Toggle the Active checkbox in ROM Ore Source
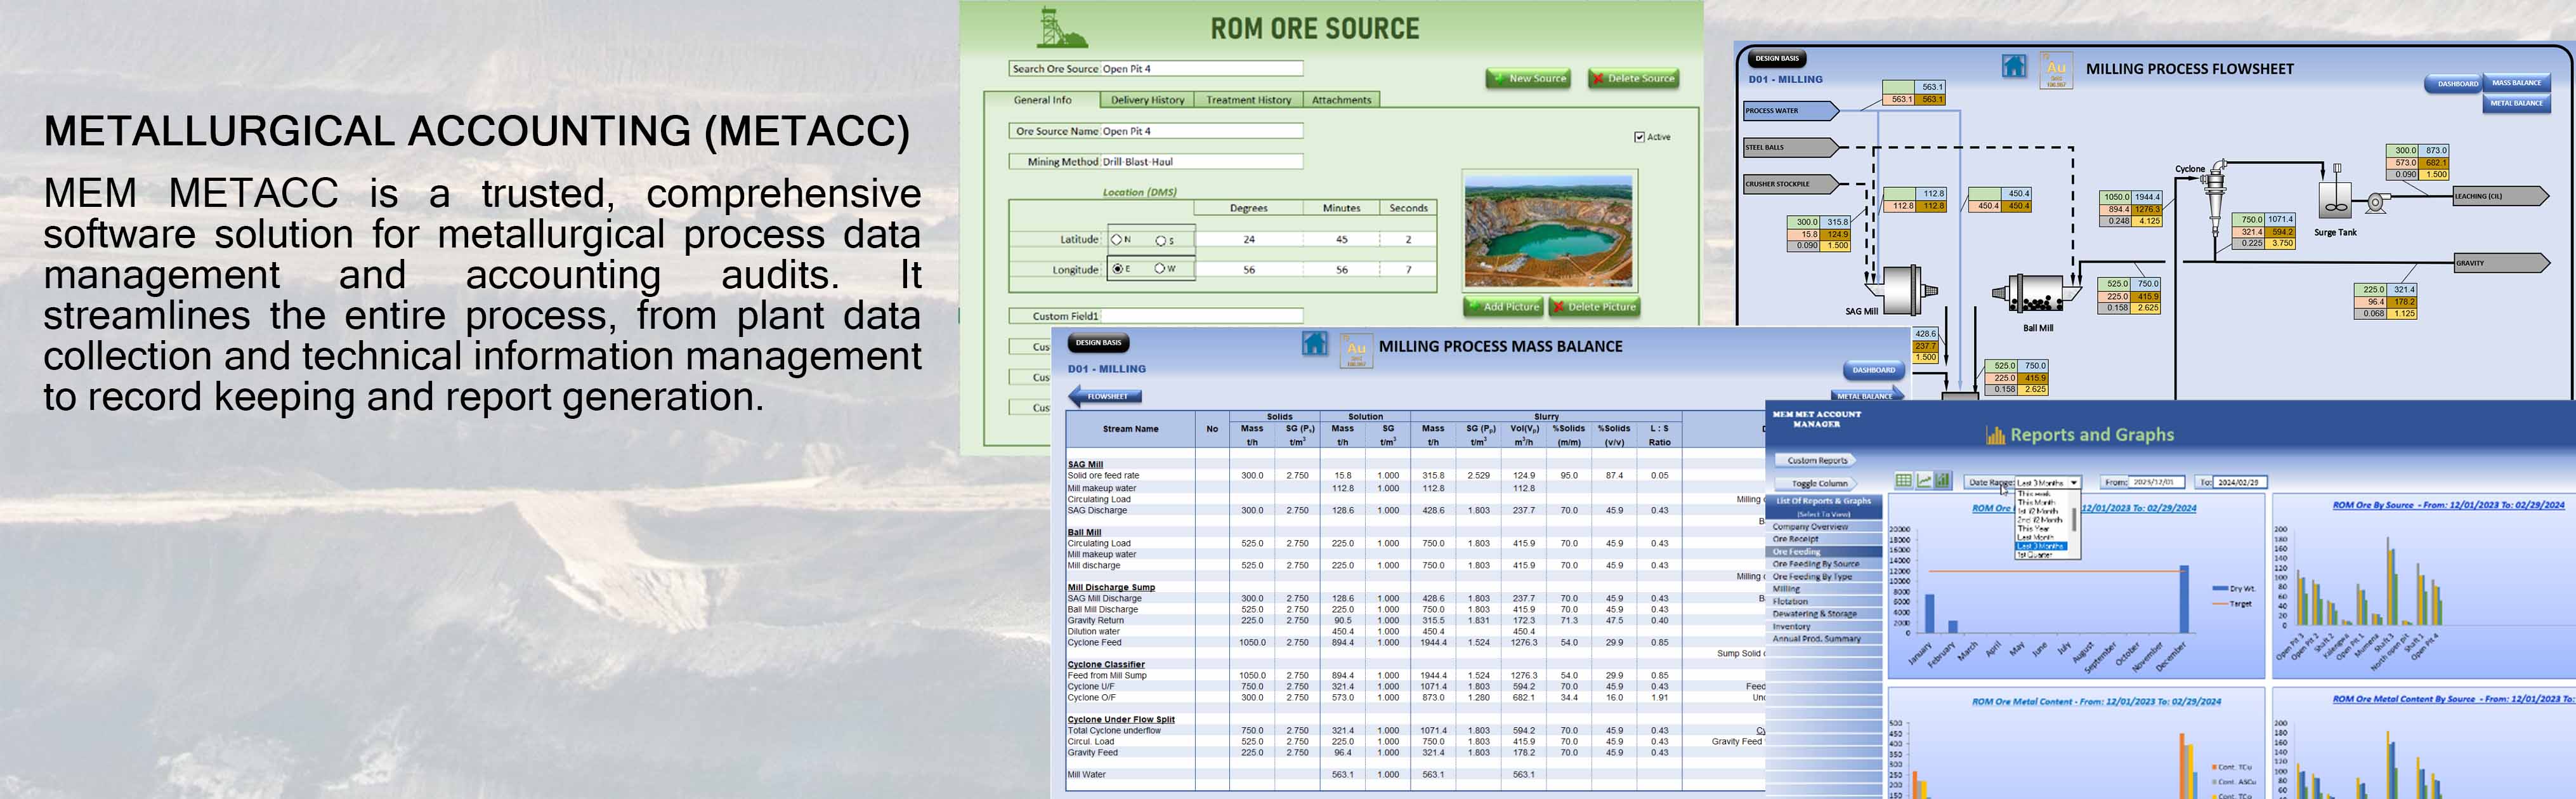The image size is (2576, 799). pyautogui.click(x=1640, y=137)
